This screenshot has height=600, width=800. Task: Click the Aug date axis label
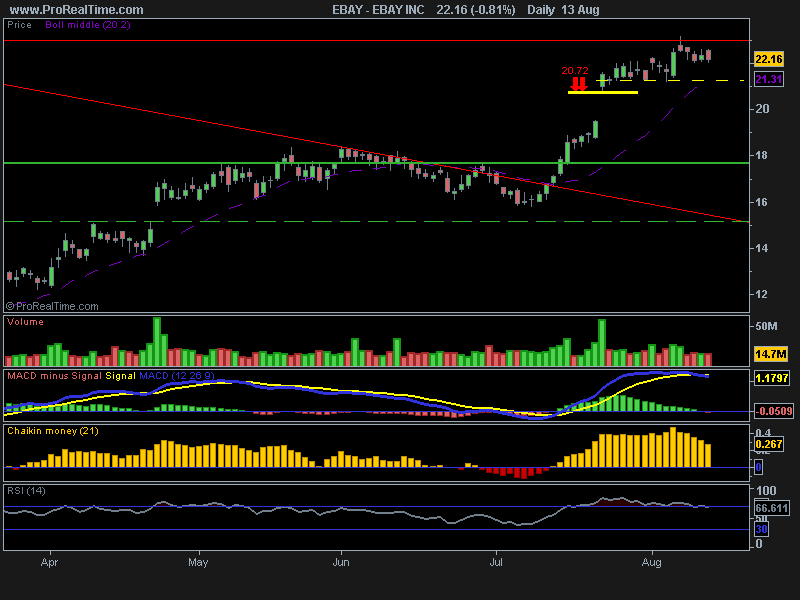[652, 562]
